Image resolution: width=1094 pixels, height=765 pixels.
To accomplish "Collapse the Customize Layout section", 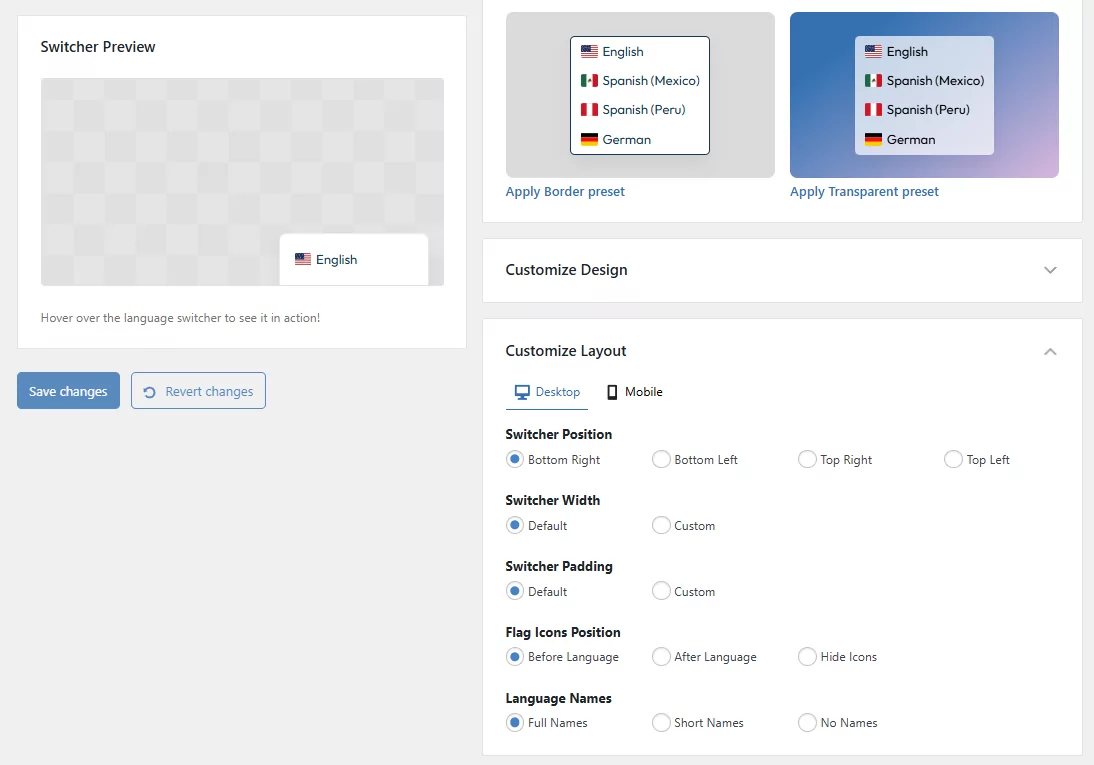I will [x=1049, y=351].
